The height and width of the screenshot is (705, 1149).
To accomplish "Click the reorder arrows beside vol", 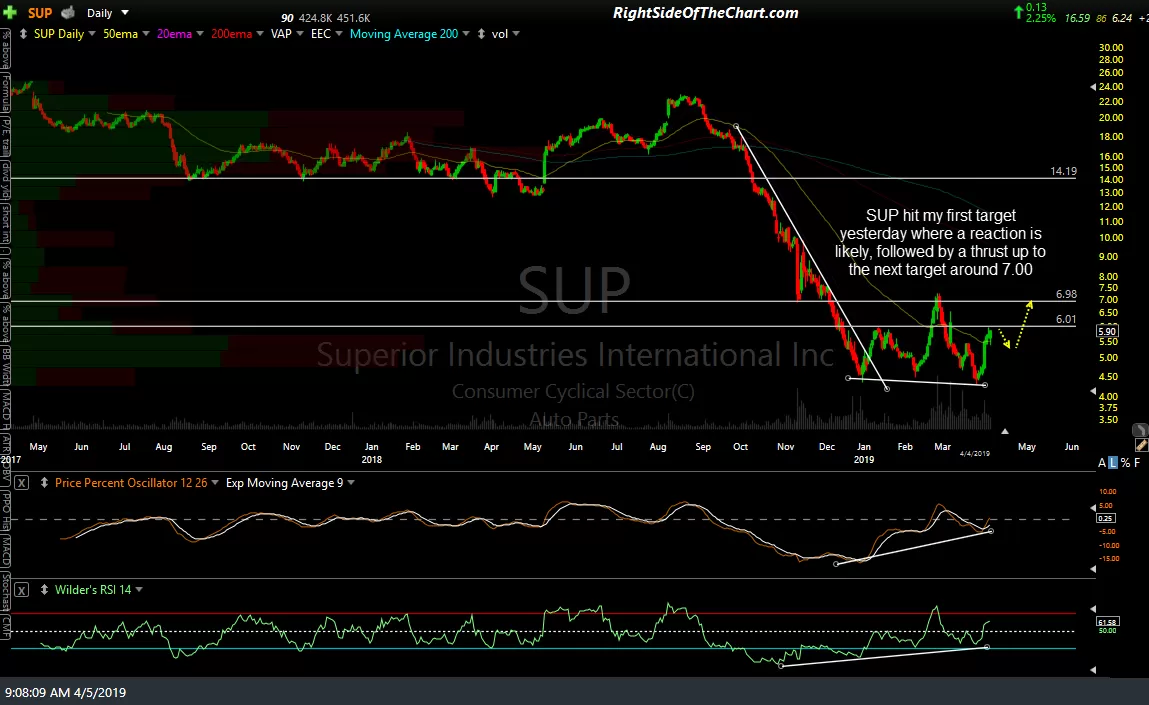I will coord(481,34).
